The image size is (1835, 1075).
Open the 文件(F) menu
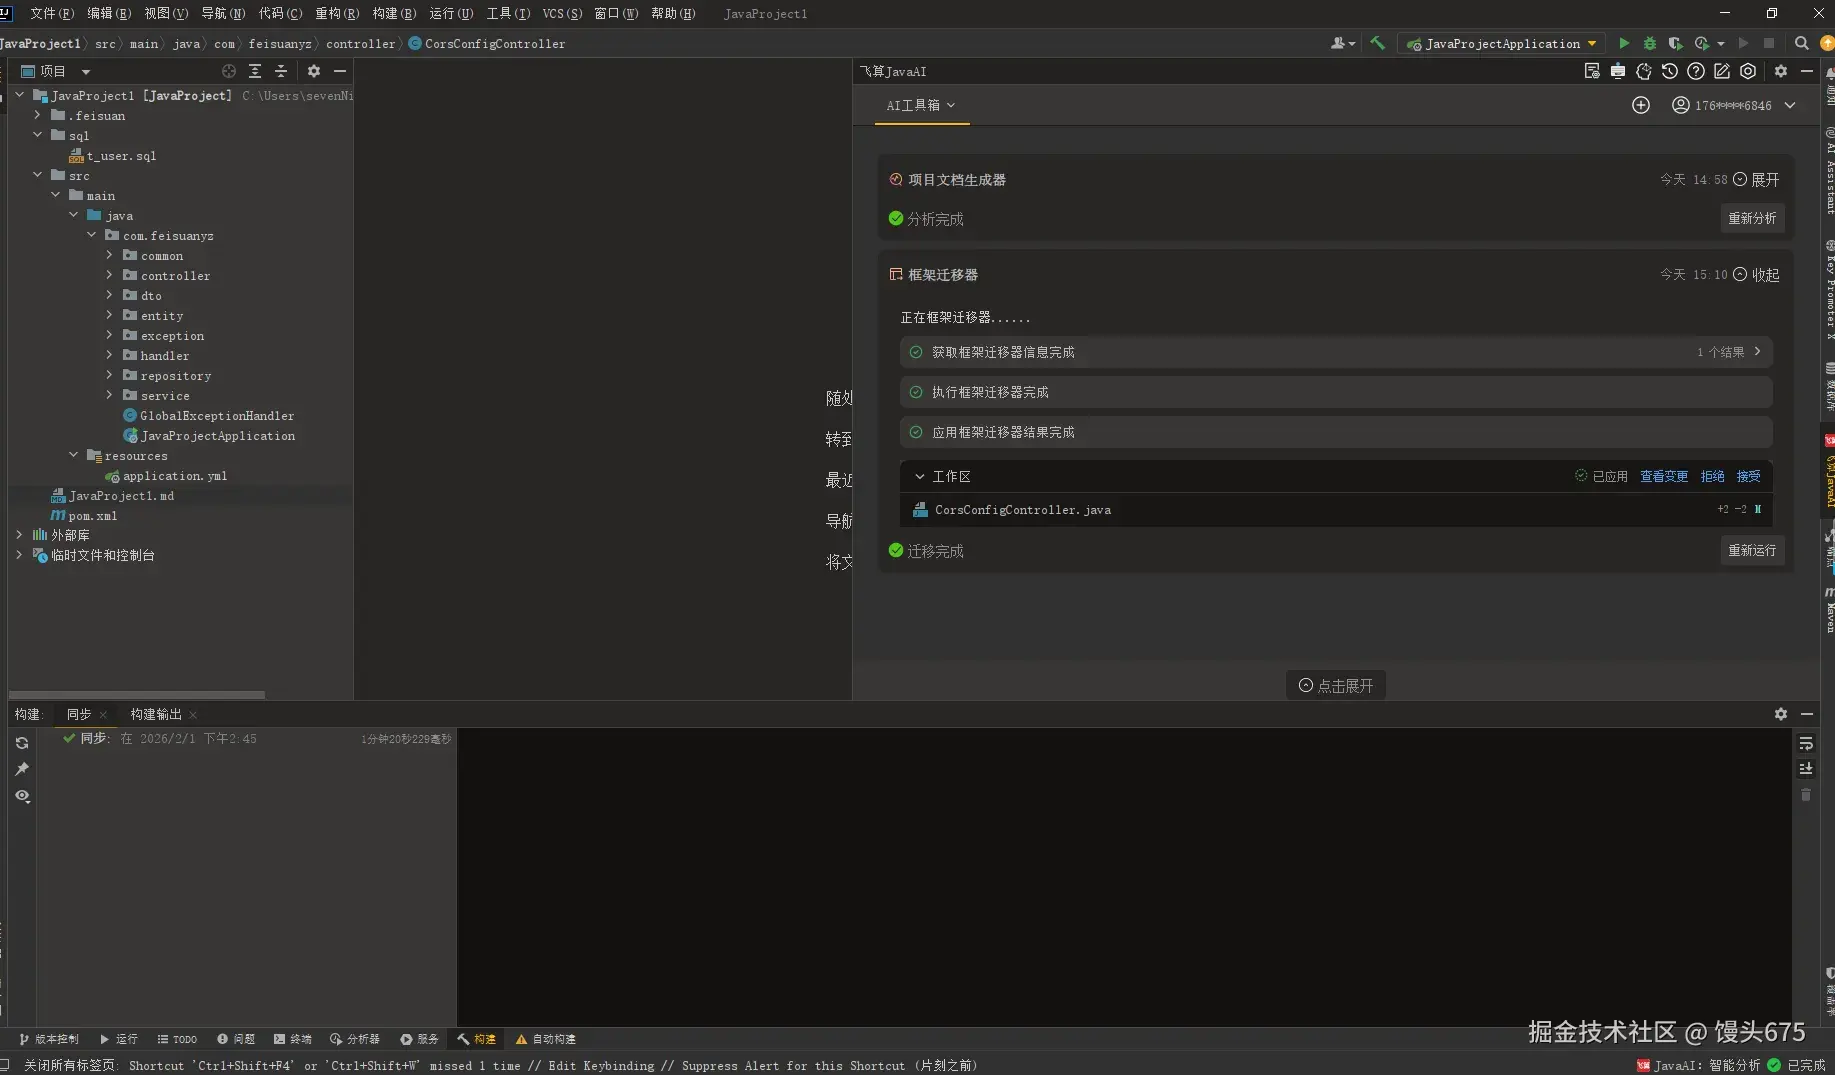[52, 13]
